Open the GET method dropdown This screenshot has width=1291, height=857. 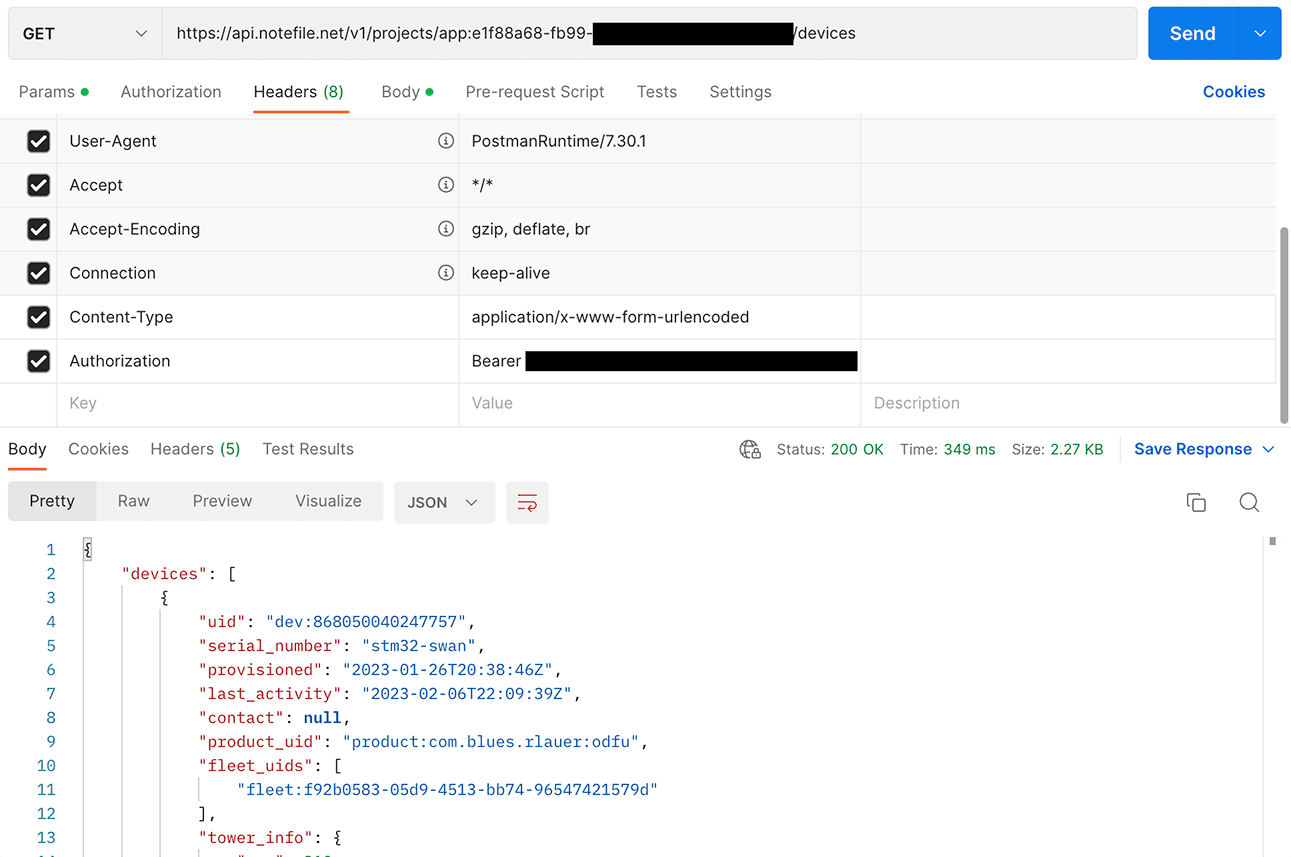coord(85,34)
